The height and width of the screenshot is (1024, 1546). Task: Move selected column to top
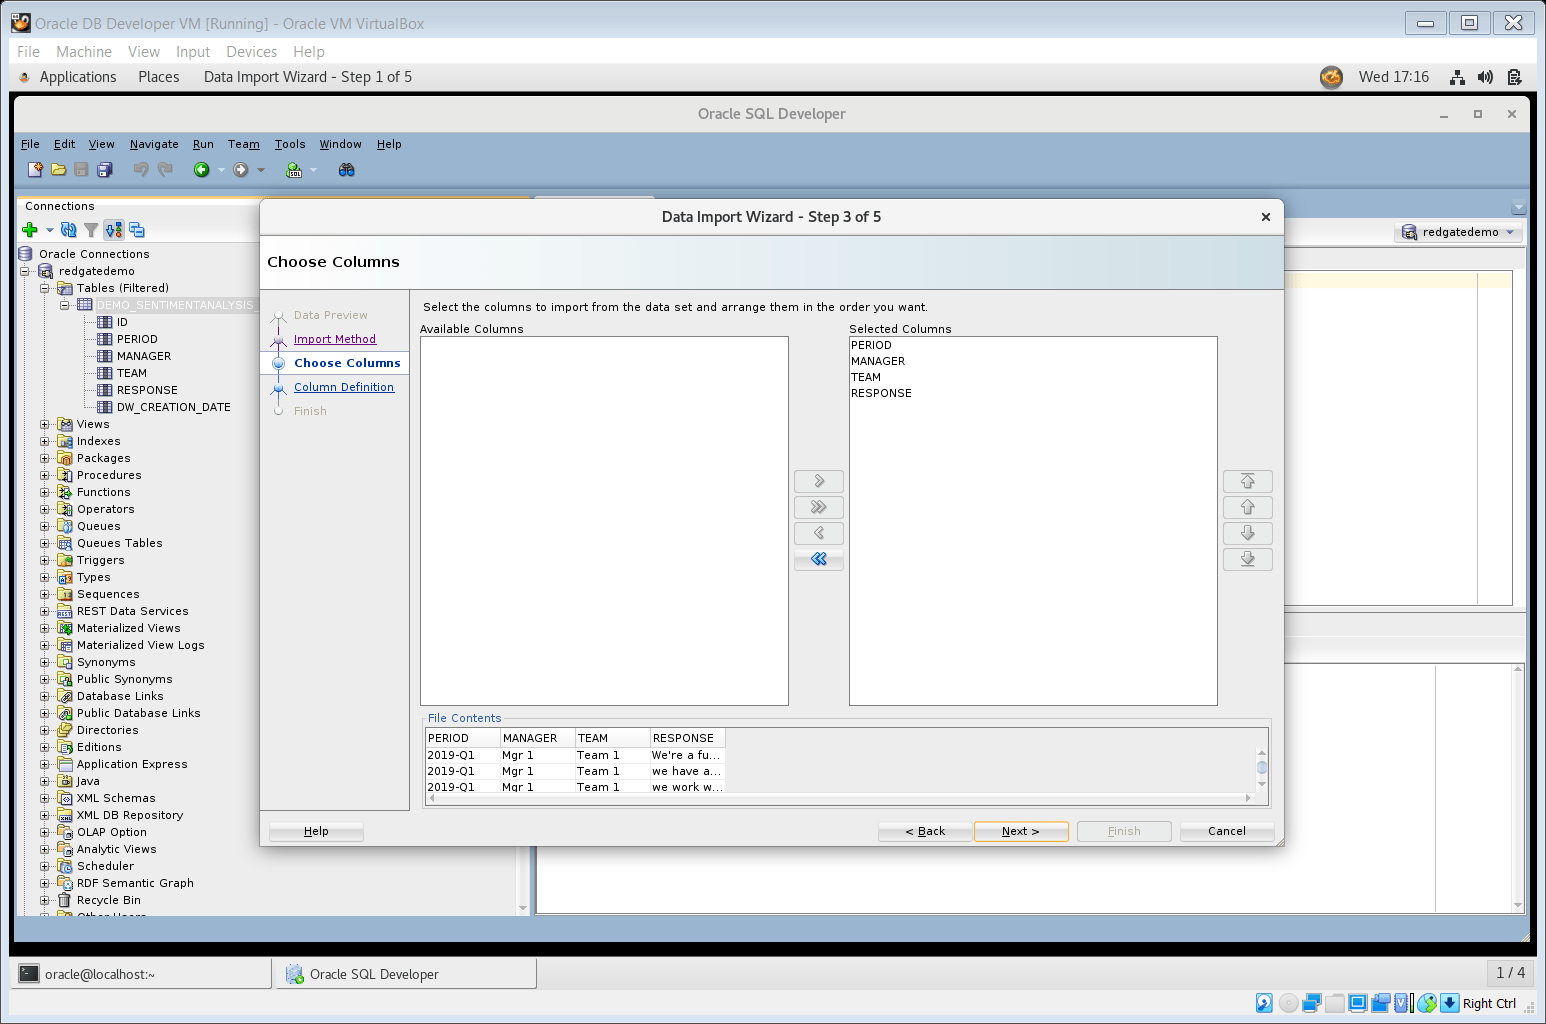pyautogui.click(x=1248, y=481)
